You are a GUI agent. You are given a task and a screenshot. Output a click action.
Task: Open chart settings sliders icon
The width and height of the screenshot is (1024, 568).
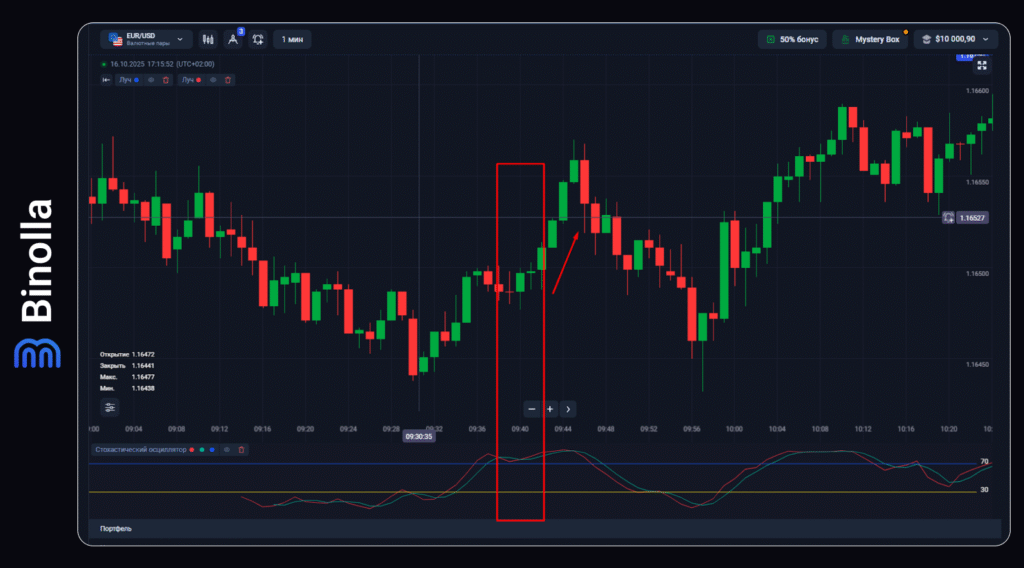109,407
